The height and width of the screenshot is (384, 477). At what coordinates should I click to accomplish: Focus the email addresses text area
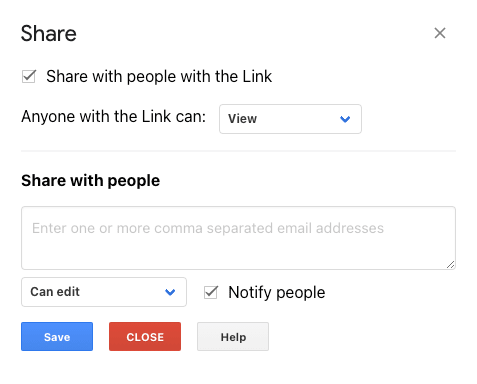238,238
